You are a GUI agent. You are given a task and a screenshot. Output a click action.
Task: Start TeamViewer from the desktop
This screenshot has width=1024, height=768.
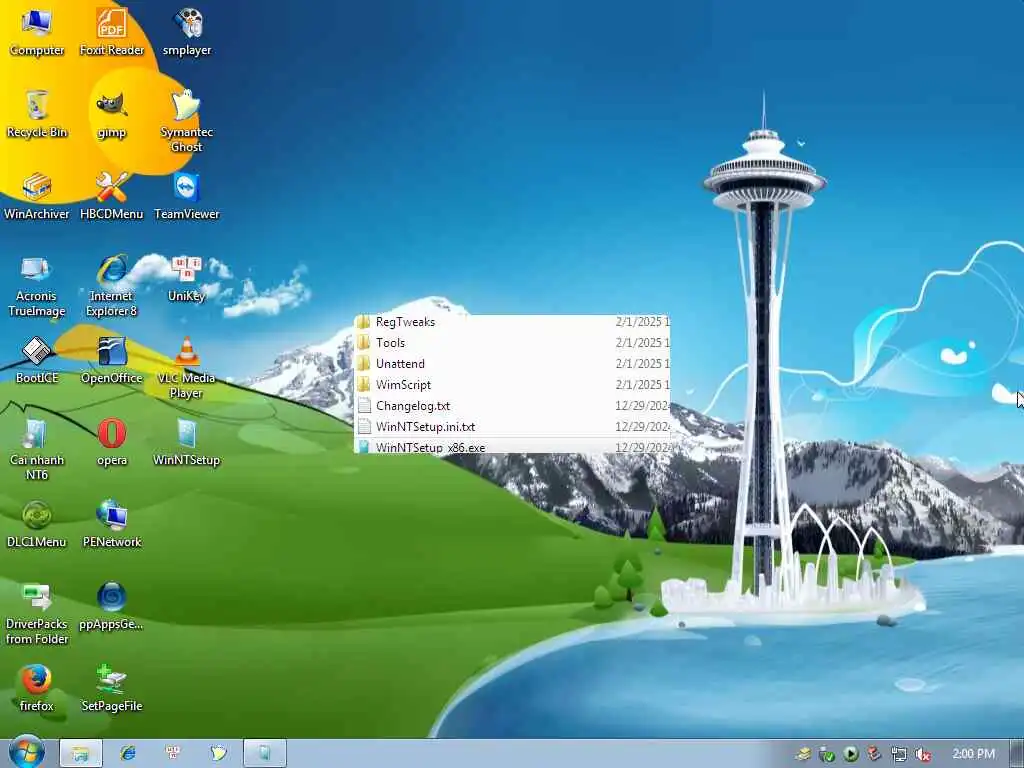(x=187, y=196)
